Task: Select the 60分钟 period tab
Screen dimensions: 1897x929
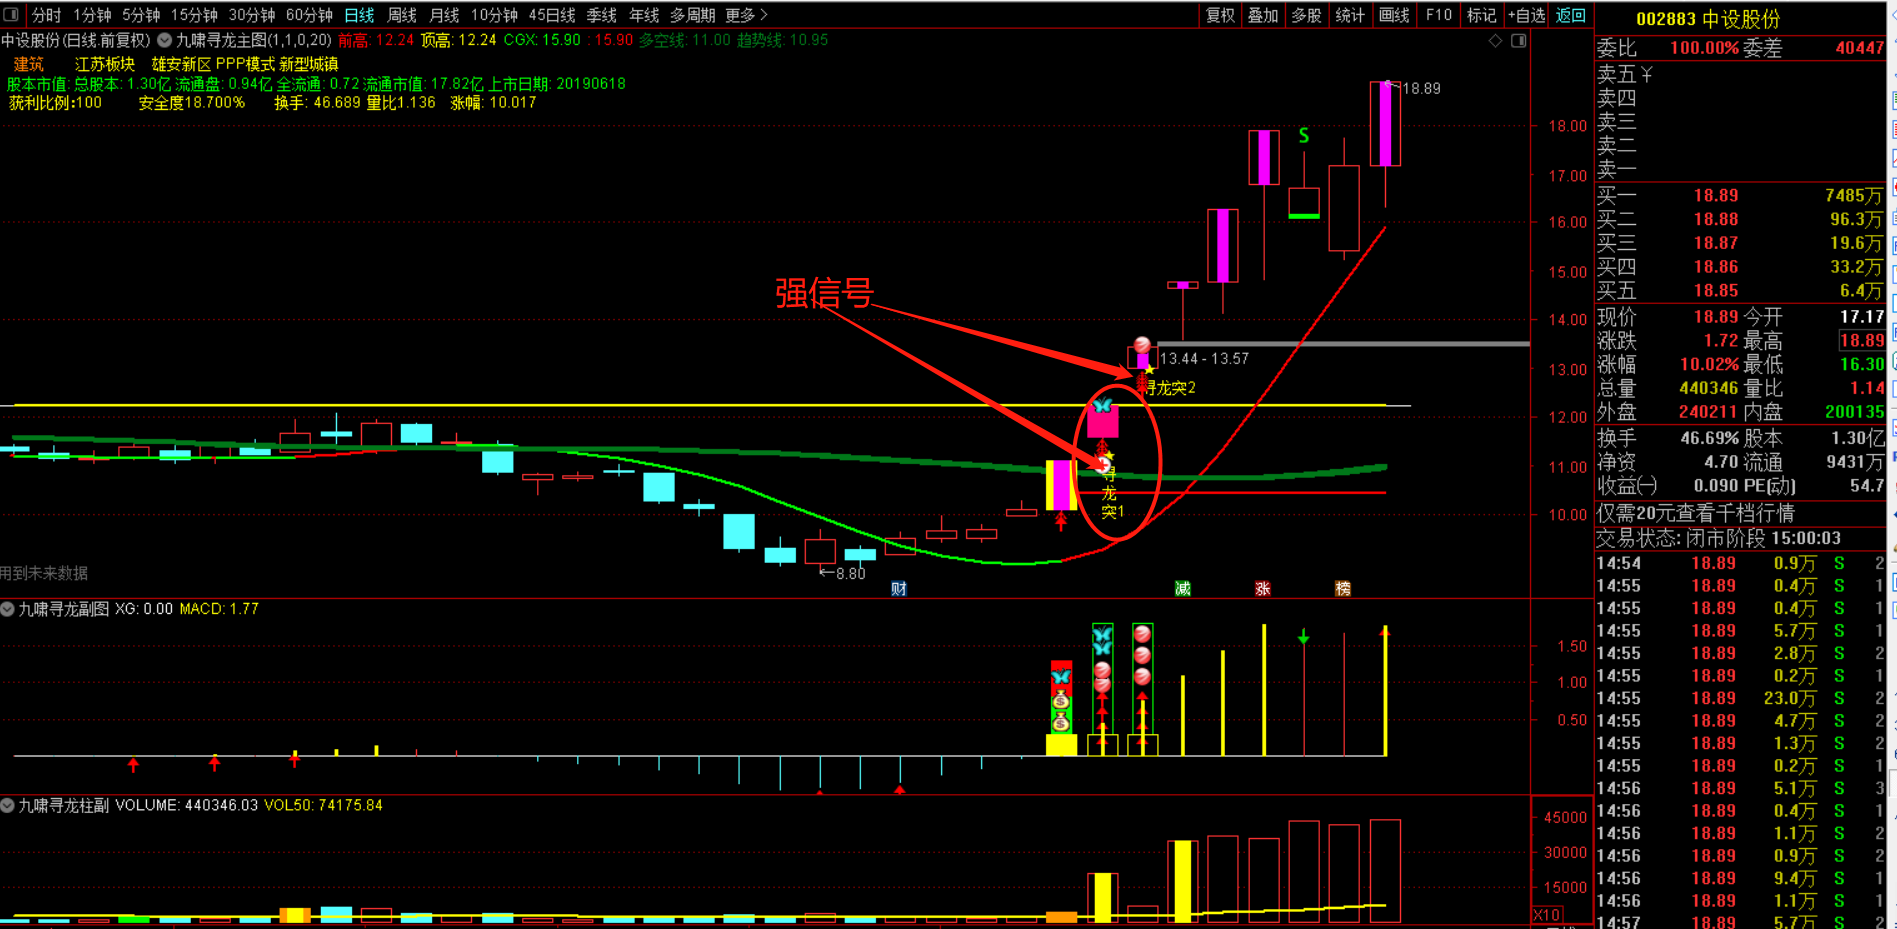Action: coord(309,15)
